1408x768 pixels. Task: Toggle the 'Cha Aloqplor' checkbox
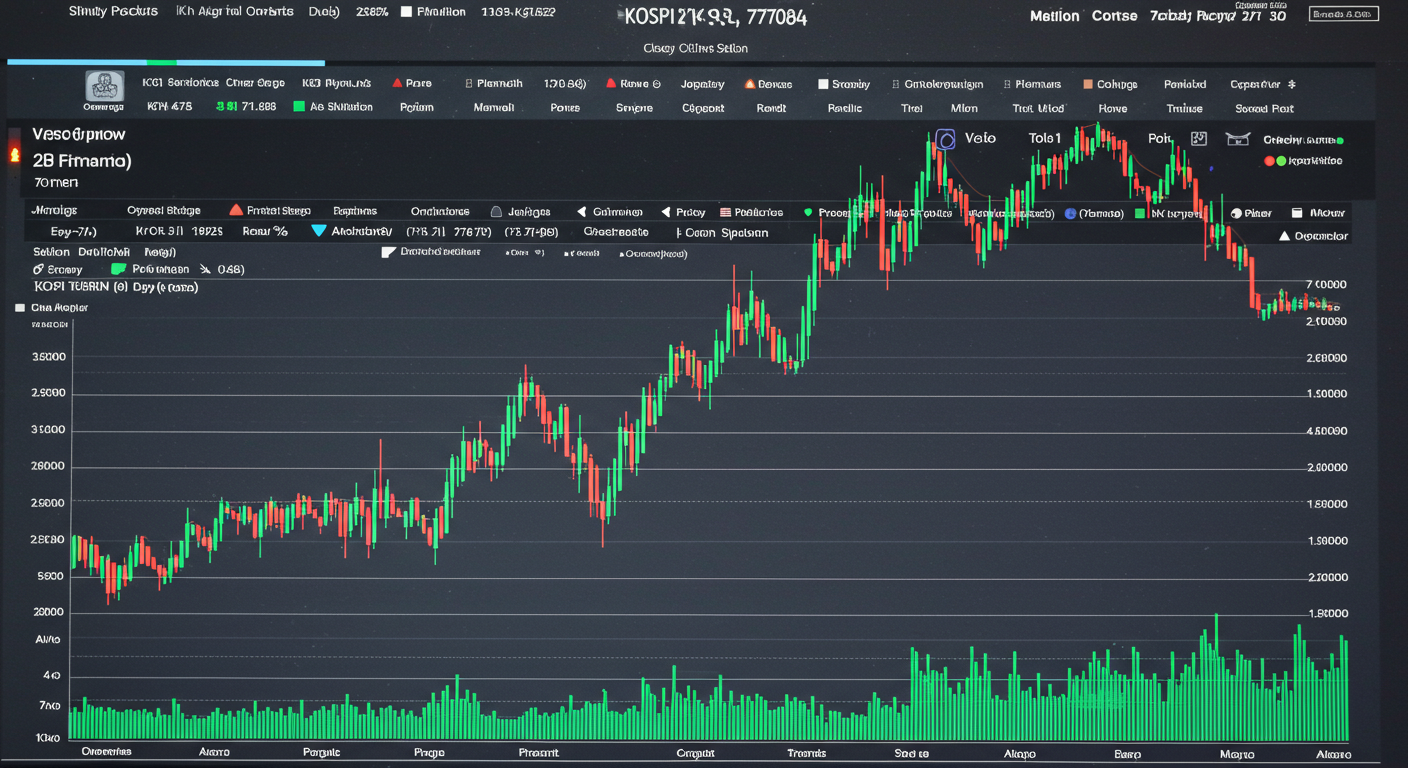click(x=20, y=308)
